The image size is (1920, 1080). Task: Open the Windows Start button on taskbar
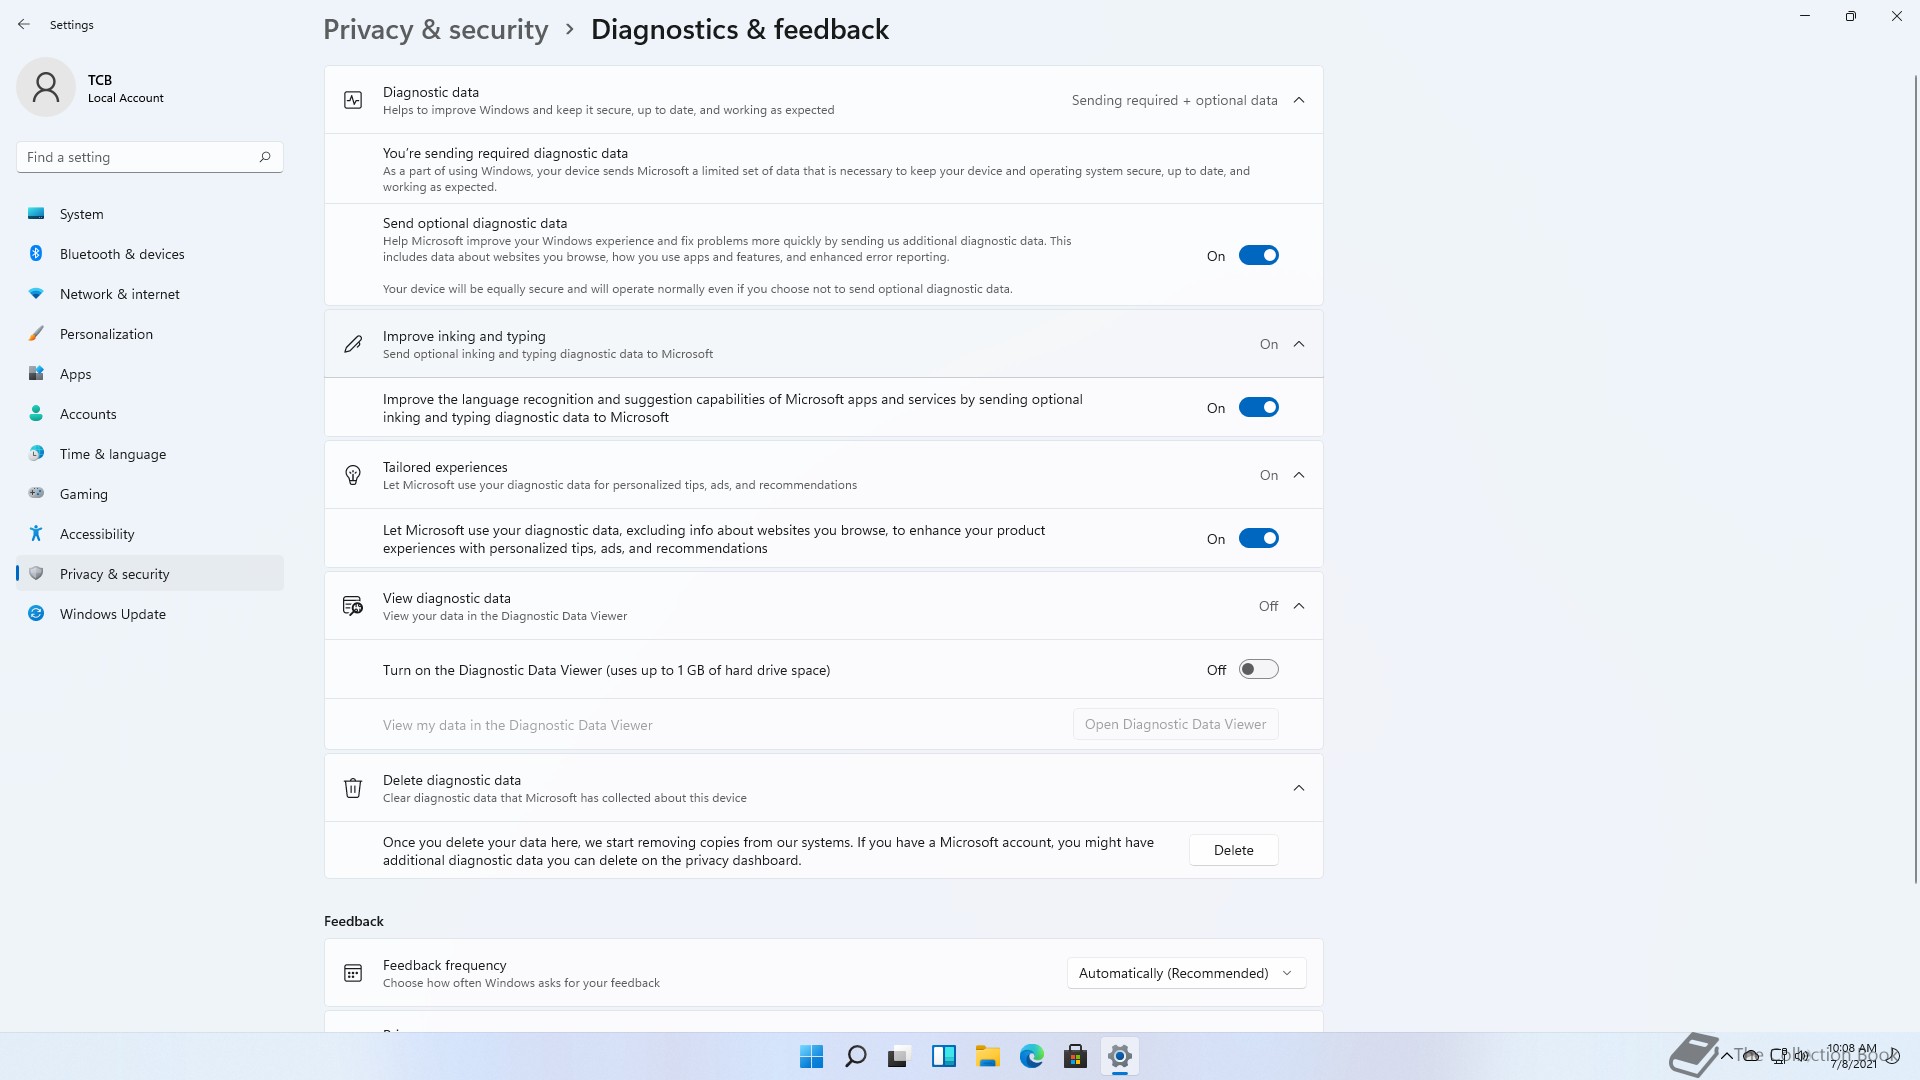pos(811,1056)
